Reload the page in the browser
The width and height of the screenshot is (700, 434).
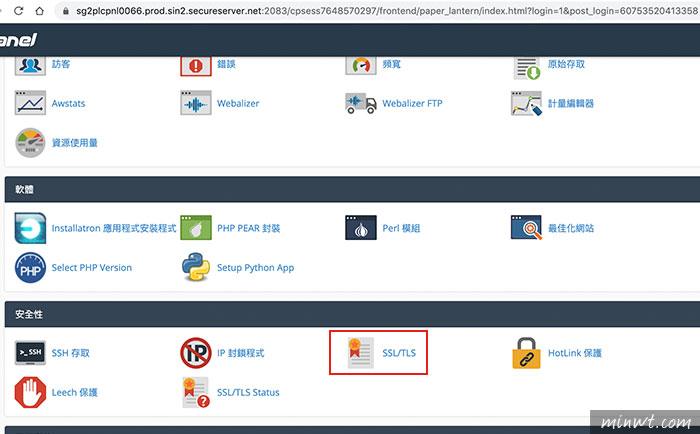tap(18, 11)
